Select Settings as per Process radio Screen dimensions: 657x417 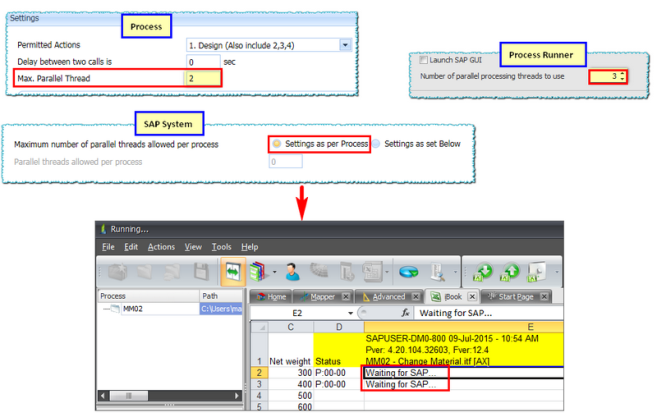point(277,144)
